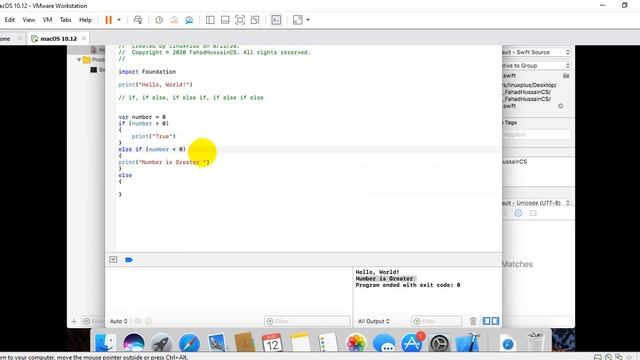Open the VMware View menu
The image size is (640, 360).
(29, 20)
